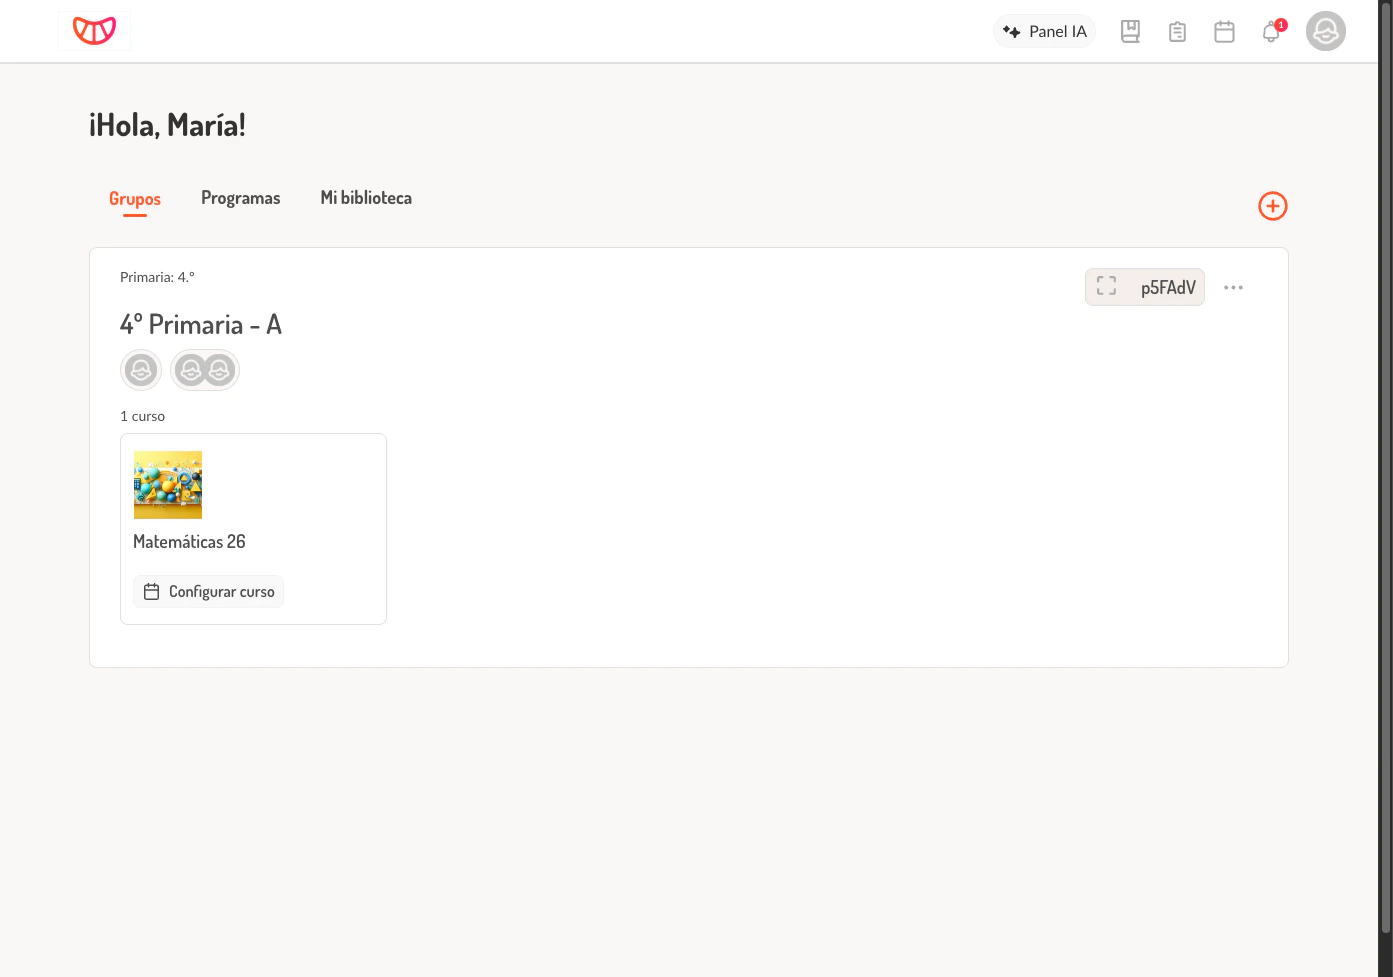Click the app logo to go home
The image size is (1393, 977).
94,30
